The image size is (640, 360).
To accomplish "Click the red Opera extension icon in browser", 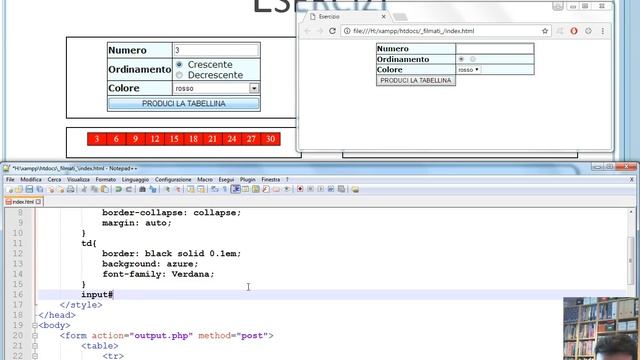I will click(574, 31).
